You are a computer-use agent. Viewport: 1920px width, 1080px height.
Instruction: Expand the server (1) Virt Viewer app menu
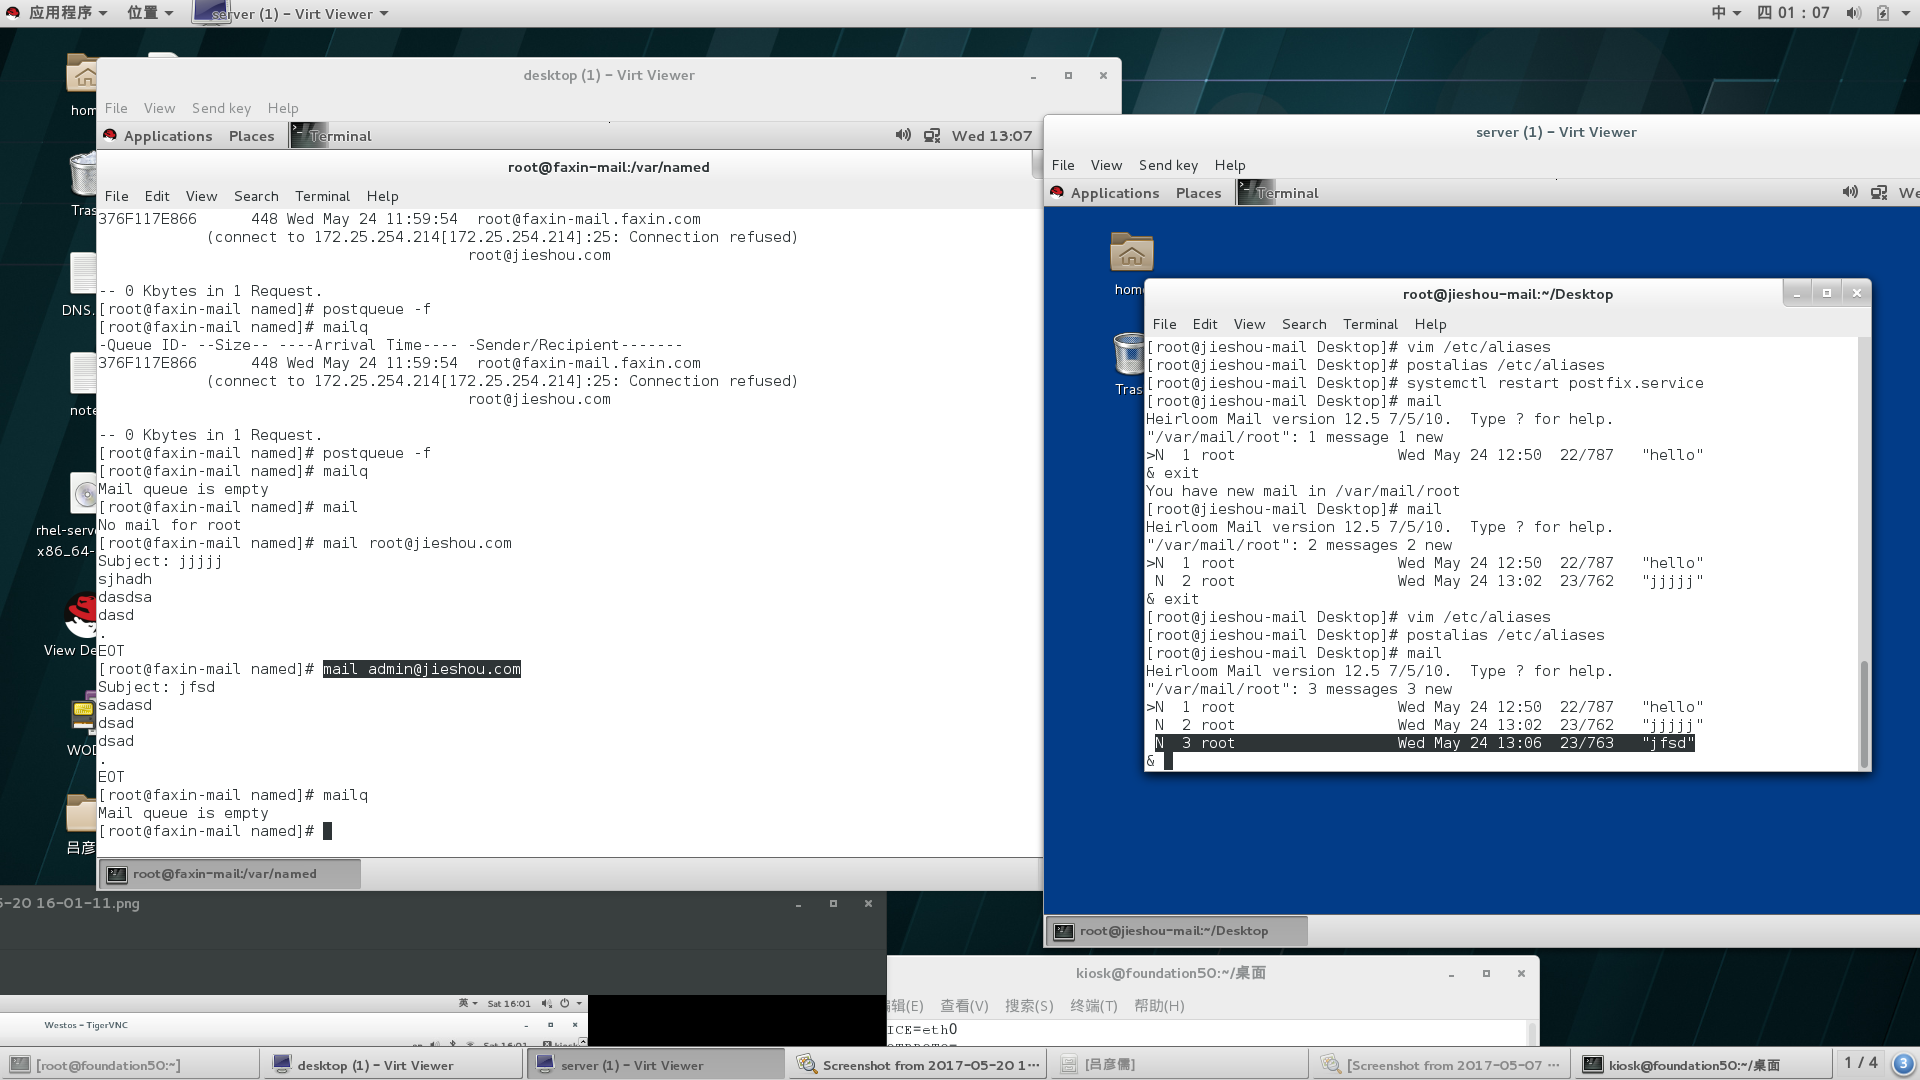[291, 13]
